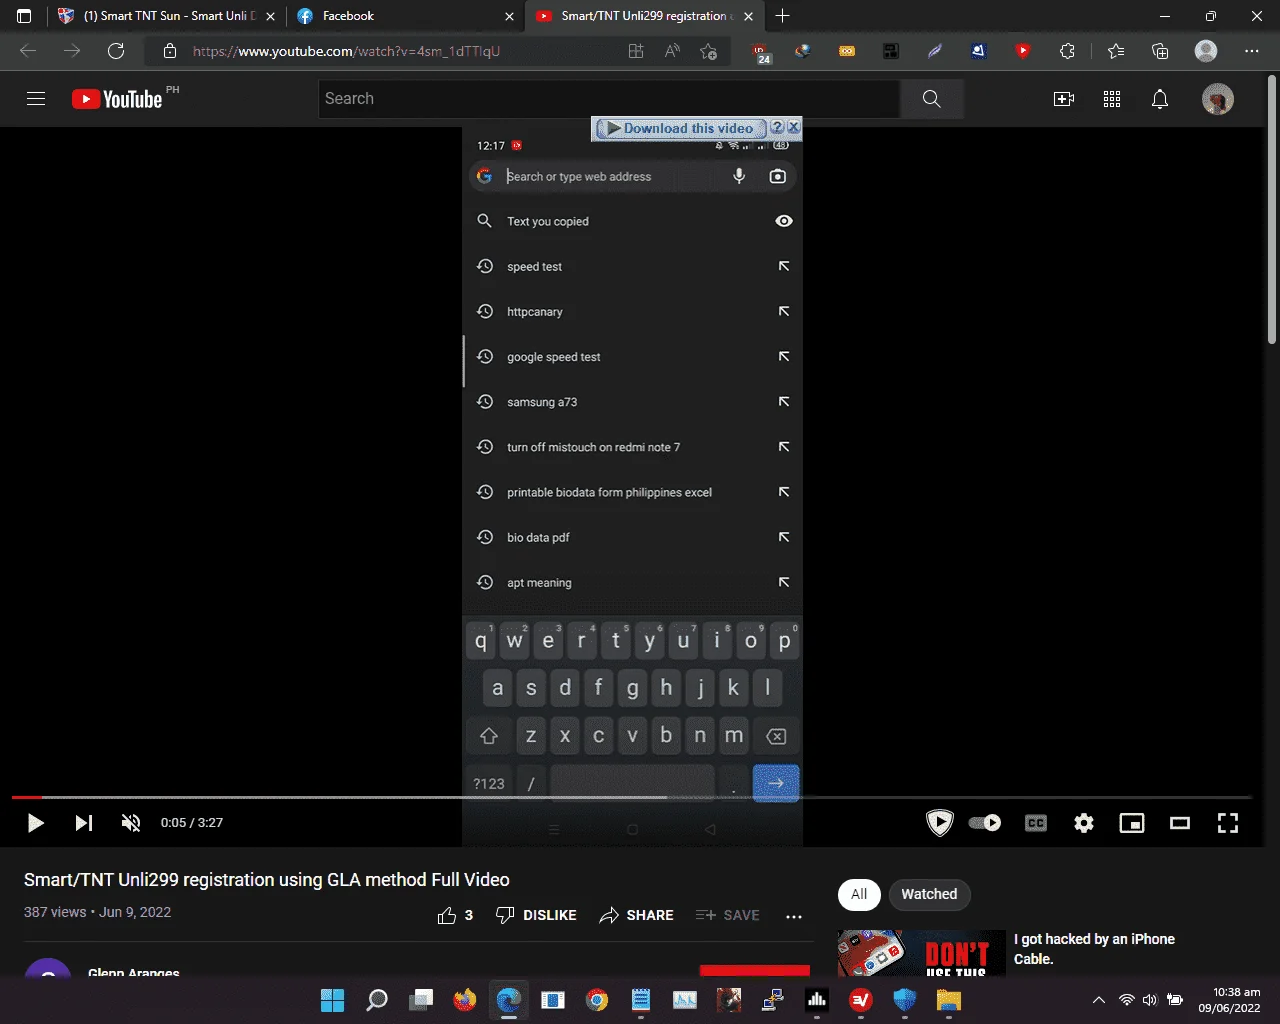Open the Extensions puzzle piece menu
The width and height of the screenshot is (1280, 1024).
click(x=1067, y=51)
